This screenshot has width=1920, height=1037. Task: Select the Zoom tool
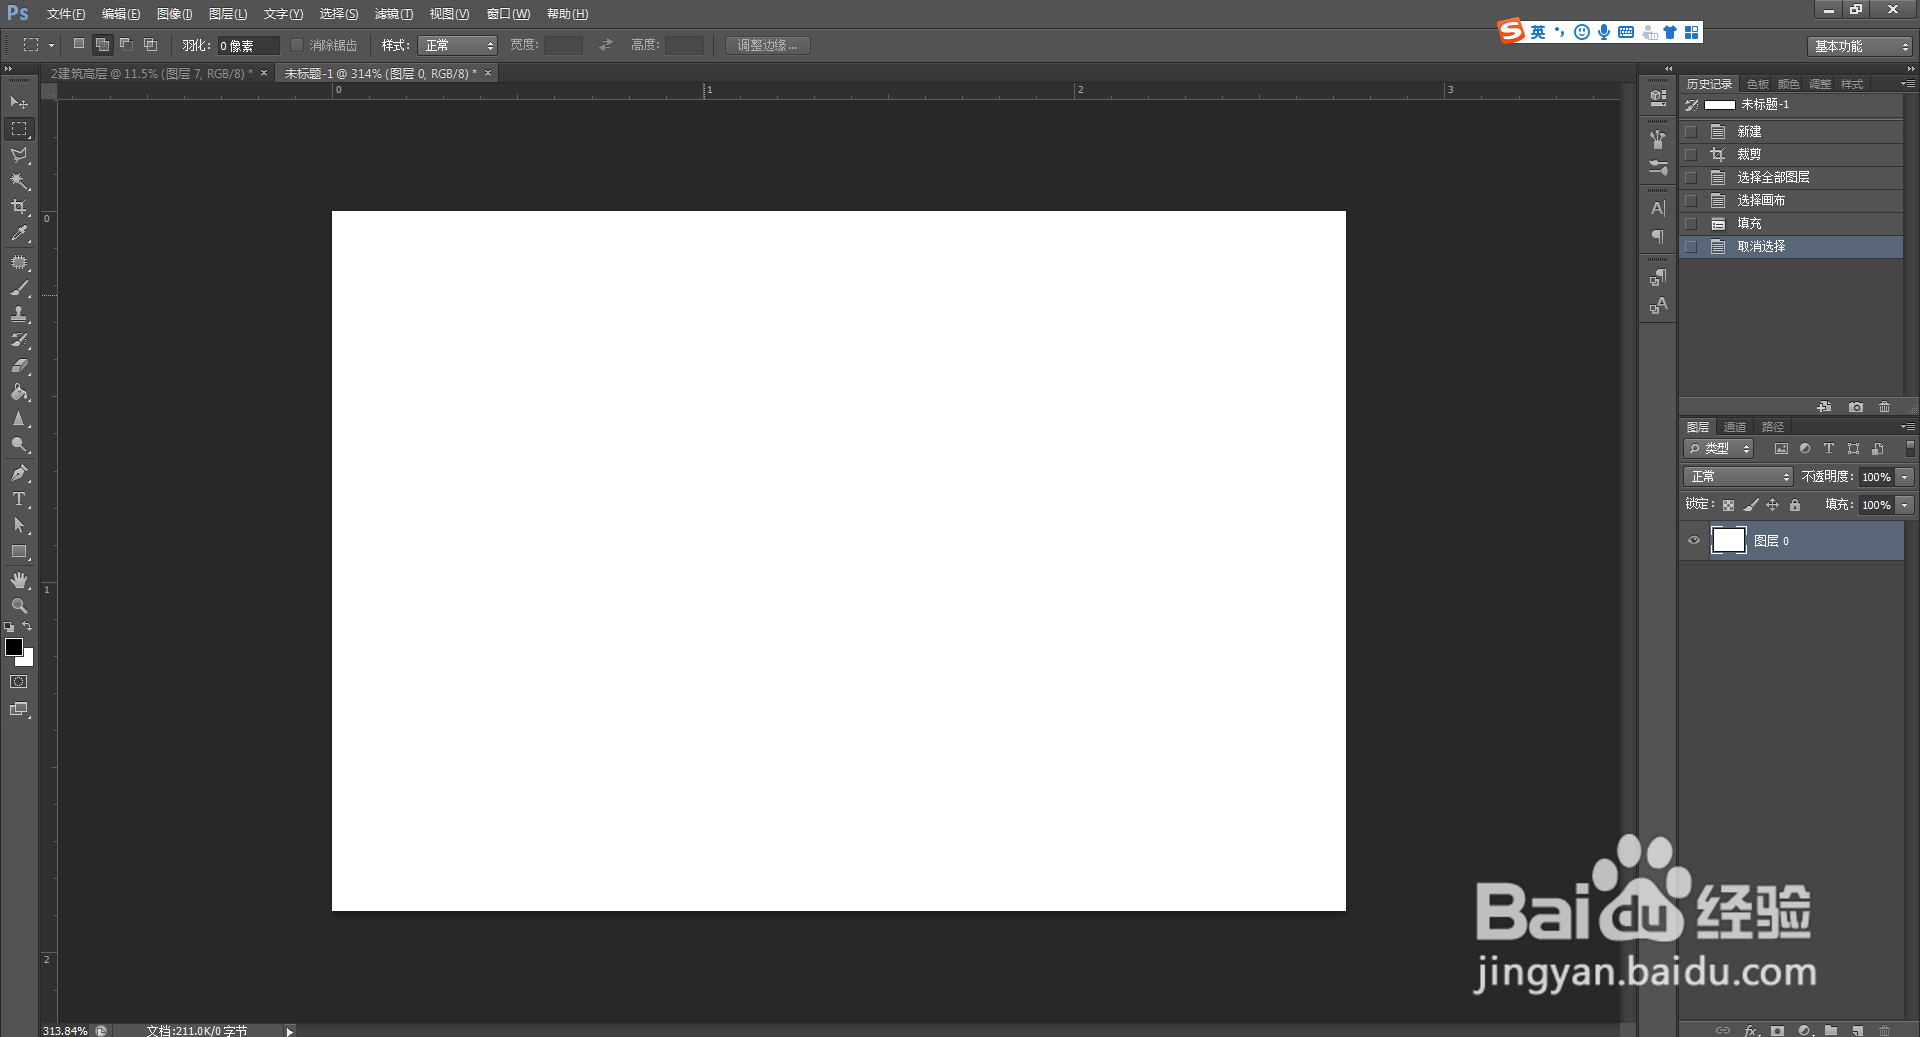19,606
